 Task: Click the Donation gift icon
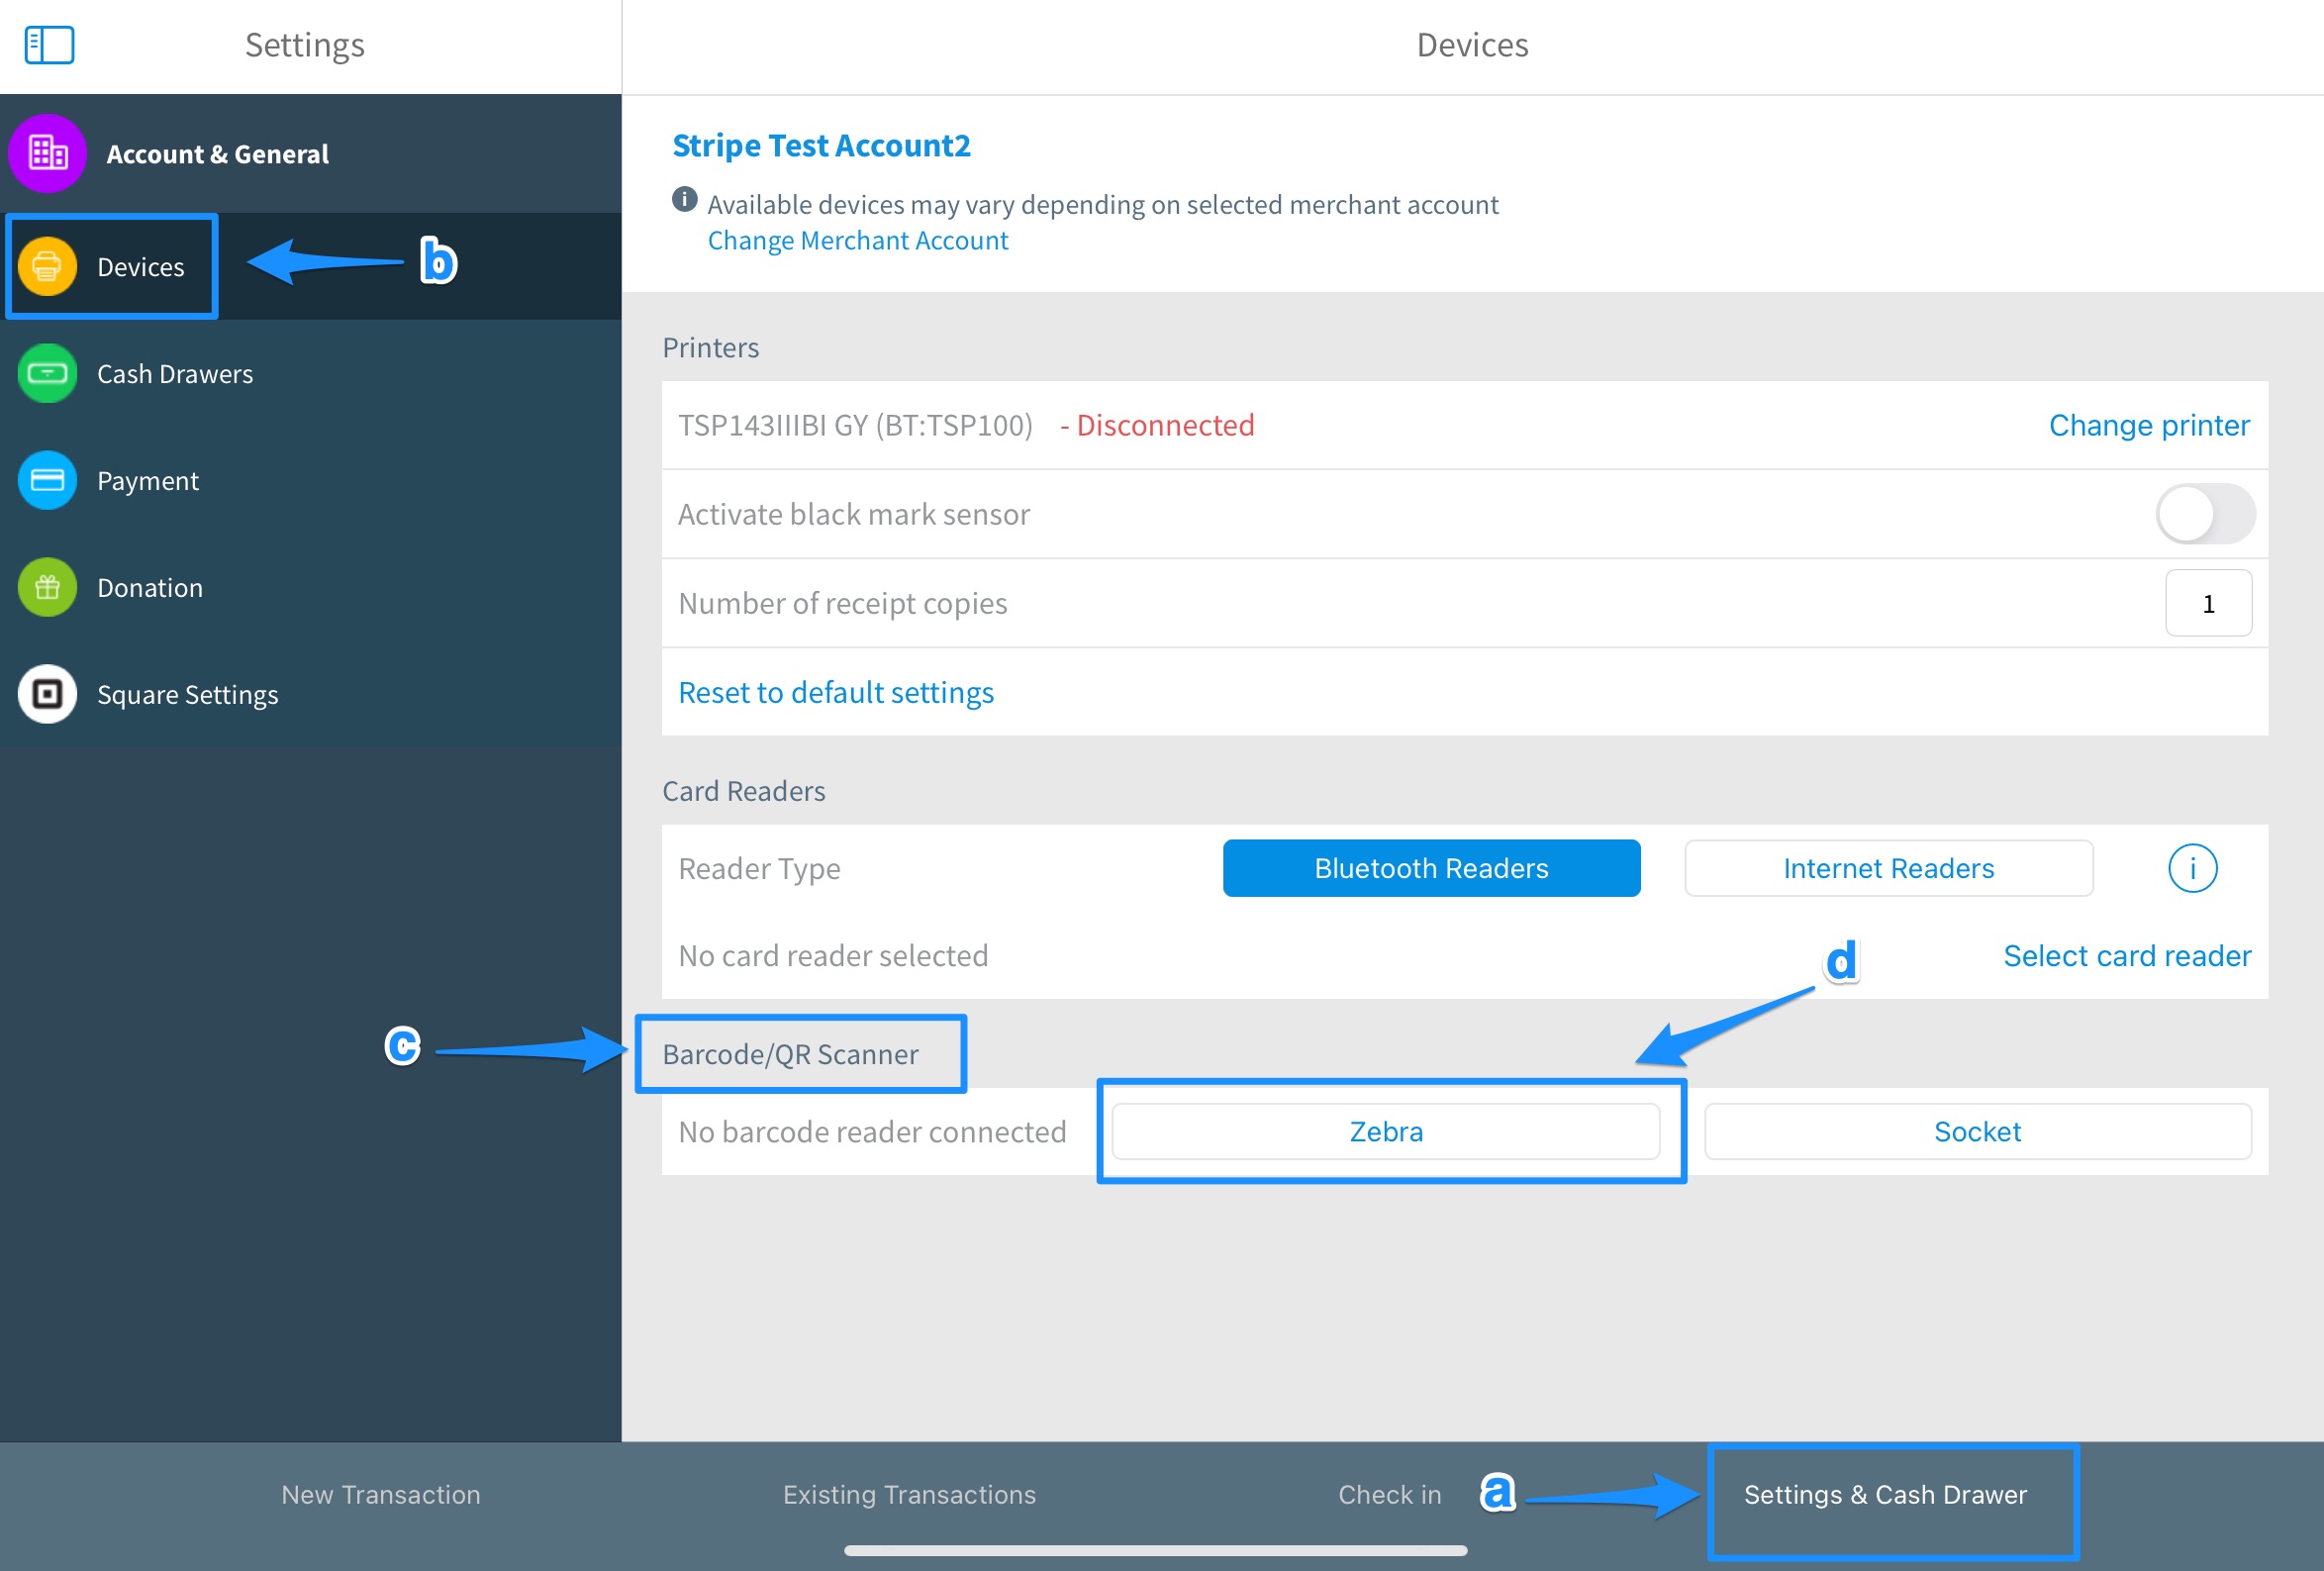[47, 587]
